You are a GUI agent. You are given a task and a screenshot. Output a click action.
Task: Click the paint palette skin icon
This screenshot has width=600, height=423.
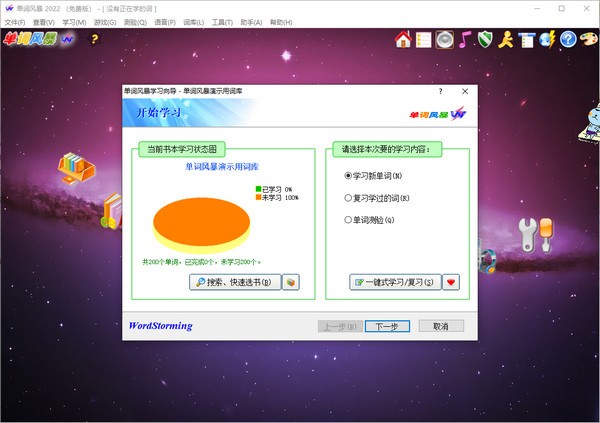coord(588,39)
